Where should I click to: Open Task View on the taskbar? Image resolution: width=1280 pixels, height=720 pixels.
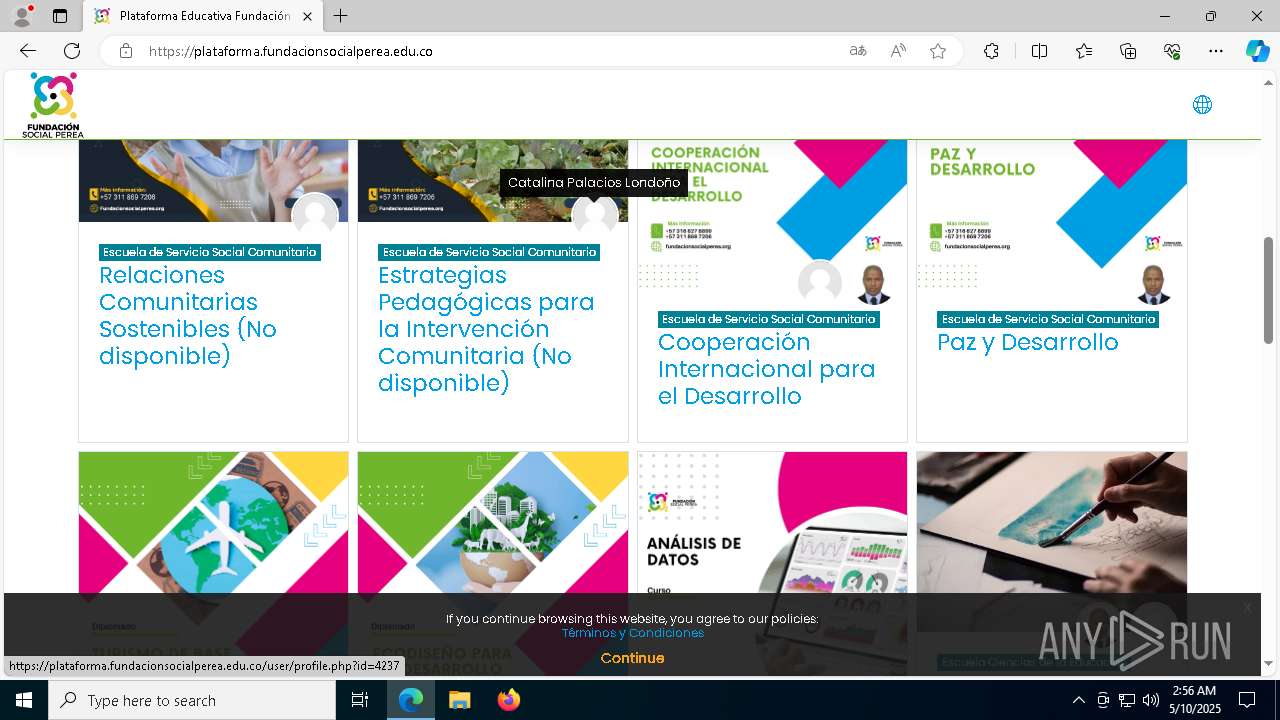(x=360, y=700)
